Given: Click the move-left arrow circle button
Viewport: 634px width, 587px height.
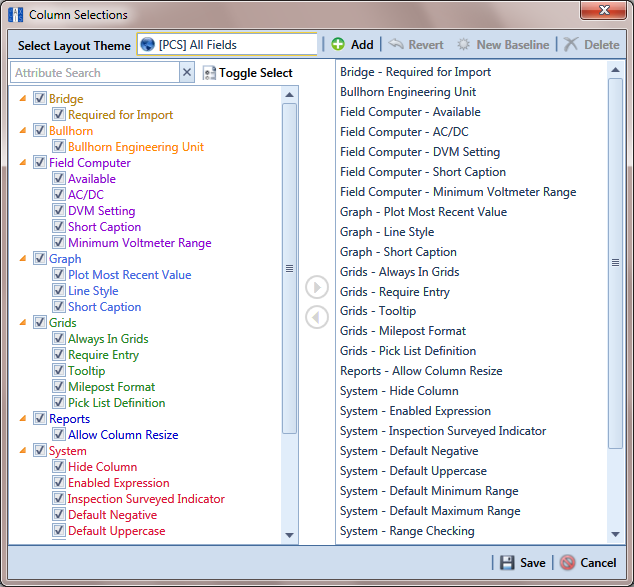Looking at the screenshot, I should tap(317, 318).
